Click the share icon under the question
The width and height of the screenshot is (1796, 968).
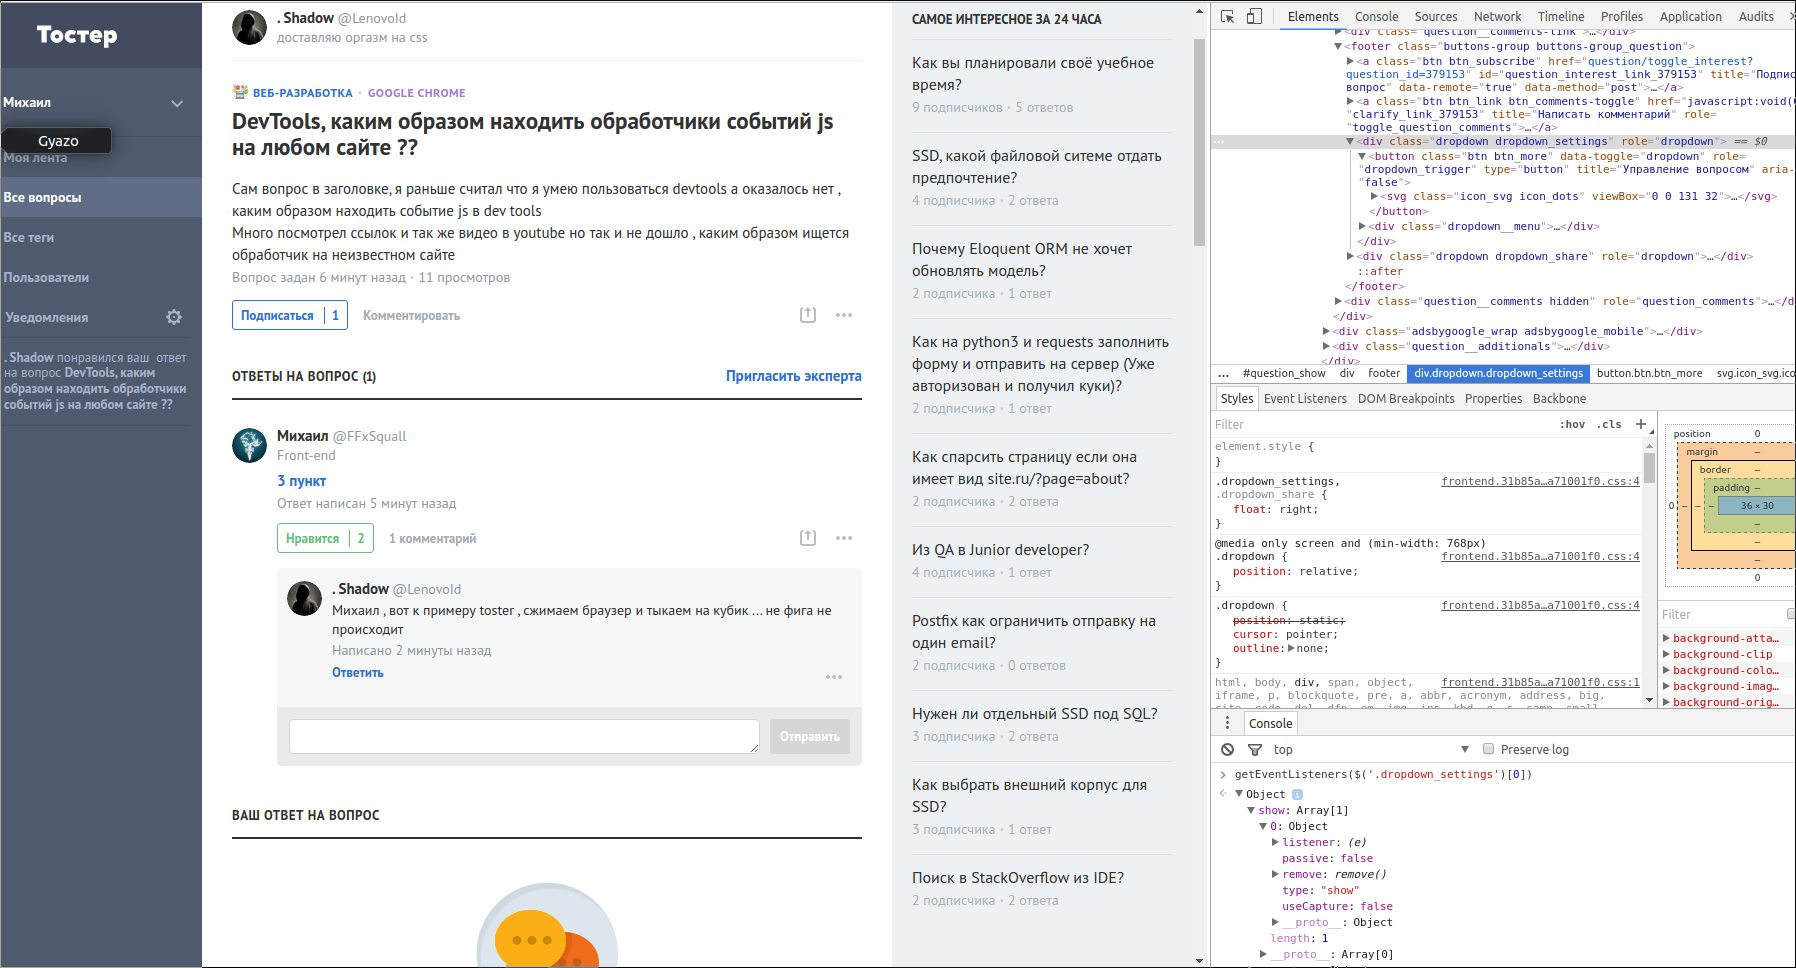pyautogui.click(x=808, y=315)
